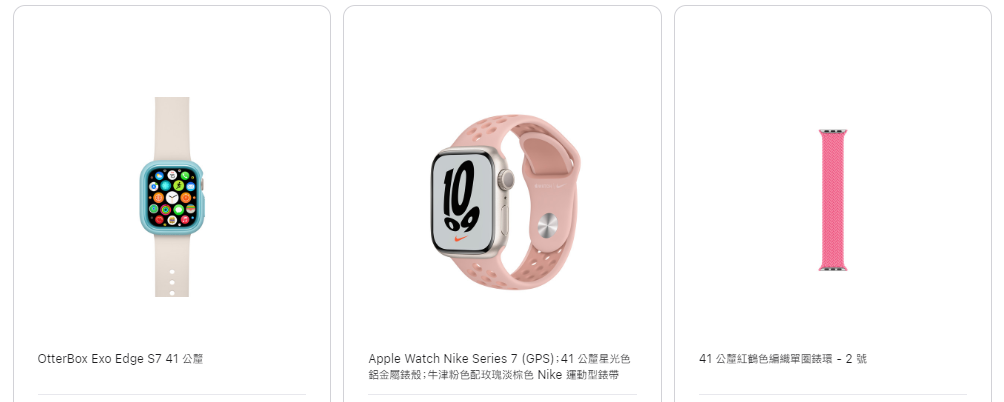Select the flamingo braided solo loop card
This screenshot has height=402, width=1004.
pos(832,204)
